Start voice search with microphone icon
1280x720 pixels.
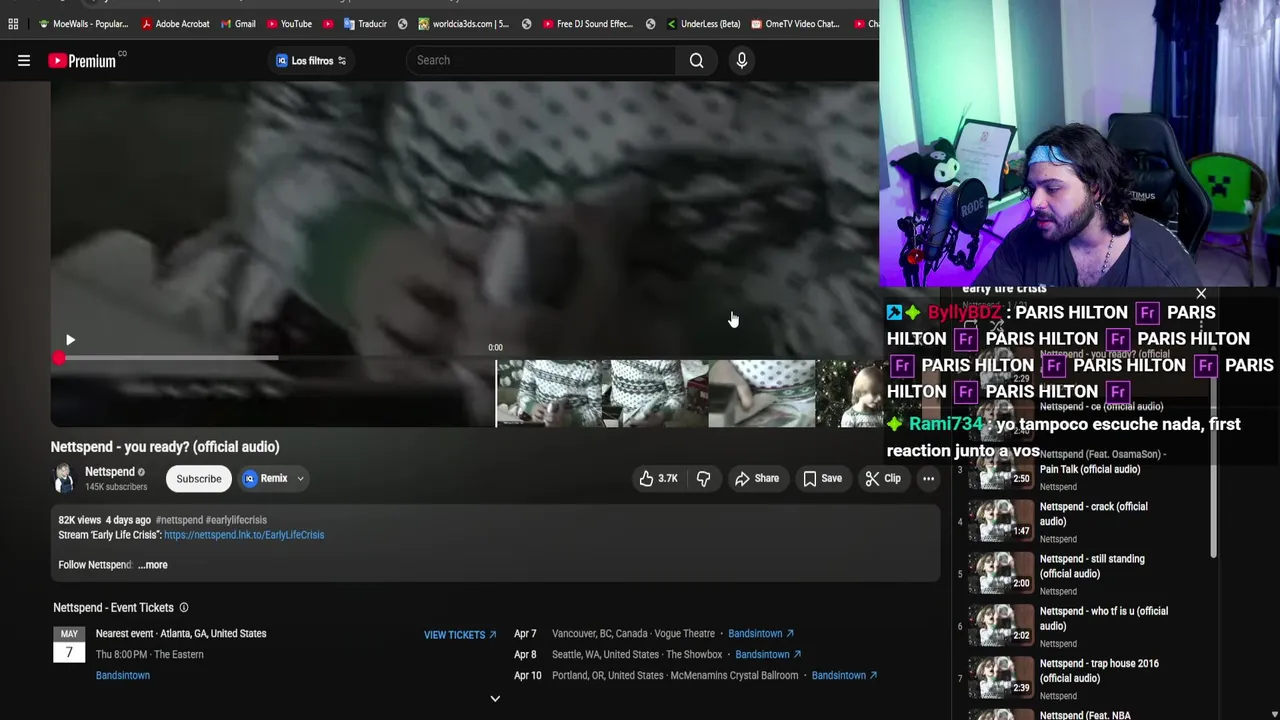(742, 60)
